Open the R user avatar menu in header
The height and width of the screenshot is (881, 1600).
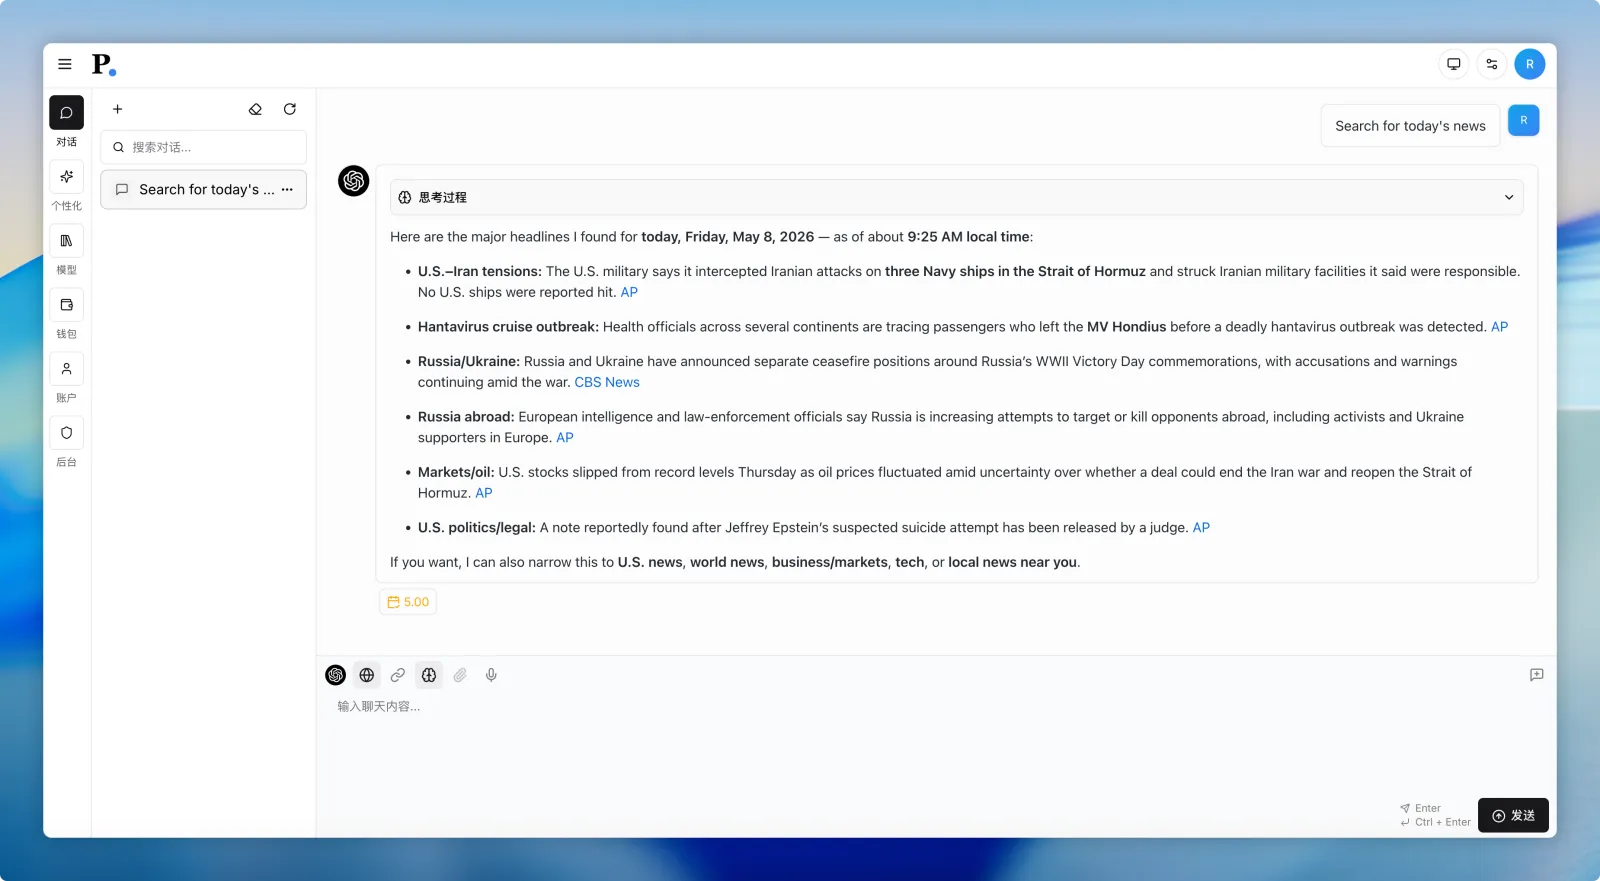coord(1530,64)
